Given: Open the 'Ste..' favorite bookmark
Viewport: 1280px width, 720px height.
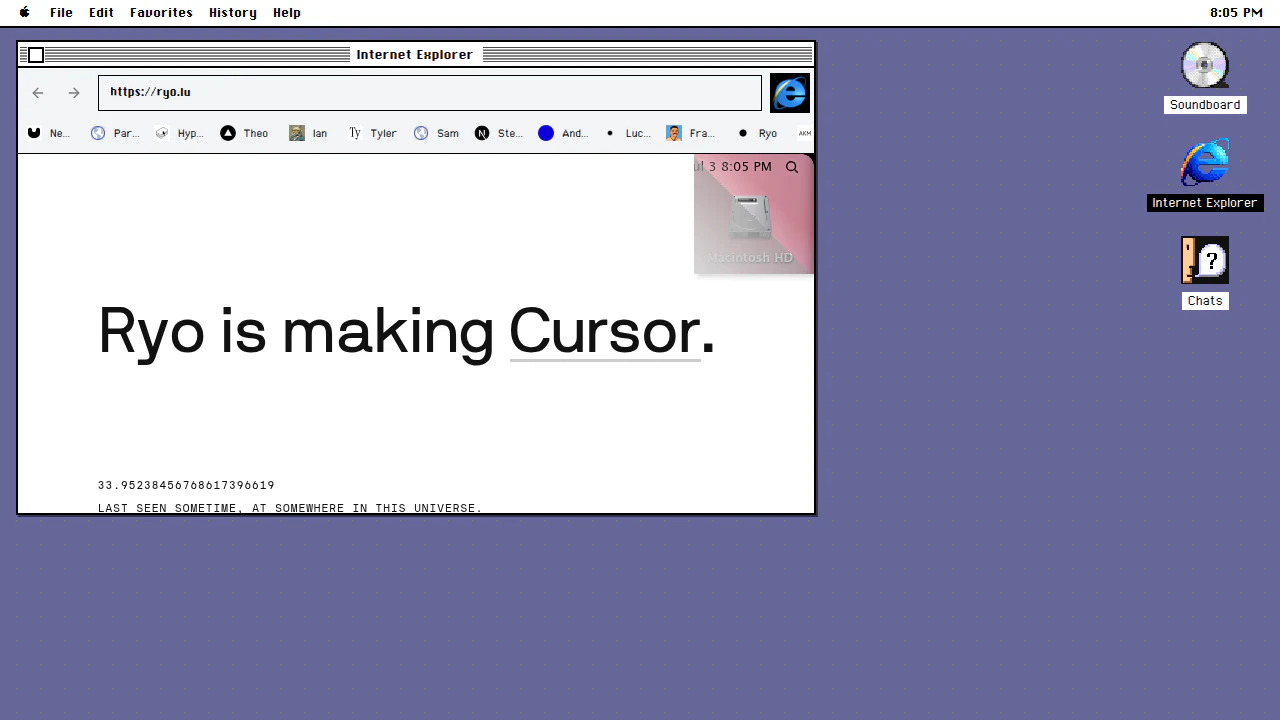Looking at the screenshot, I should point(499,133).
